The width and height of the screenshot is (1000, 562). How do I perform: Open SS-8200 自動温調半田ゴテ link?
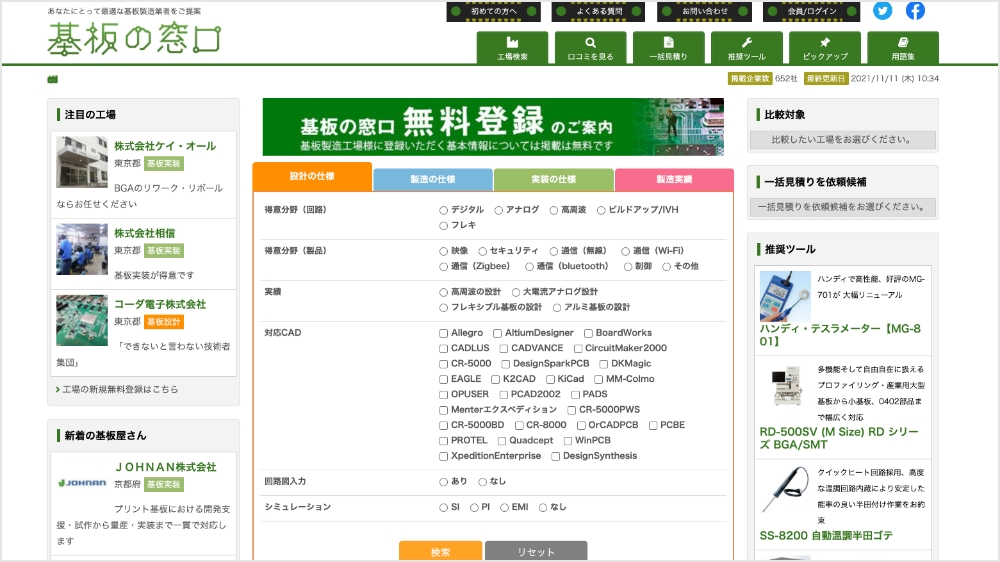tap(826, 536)
